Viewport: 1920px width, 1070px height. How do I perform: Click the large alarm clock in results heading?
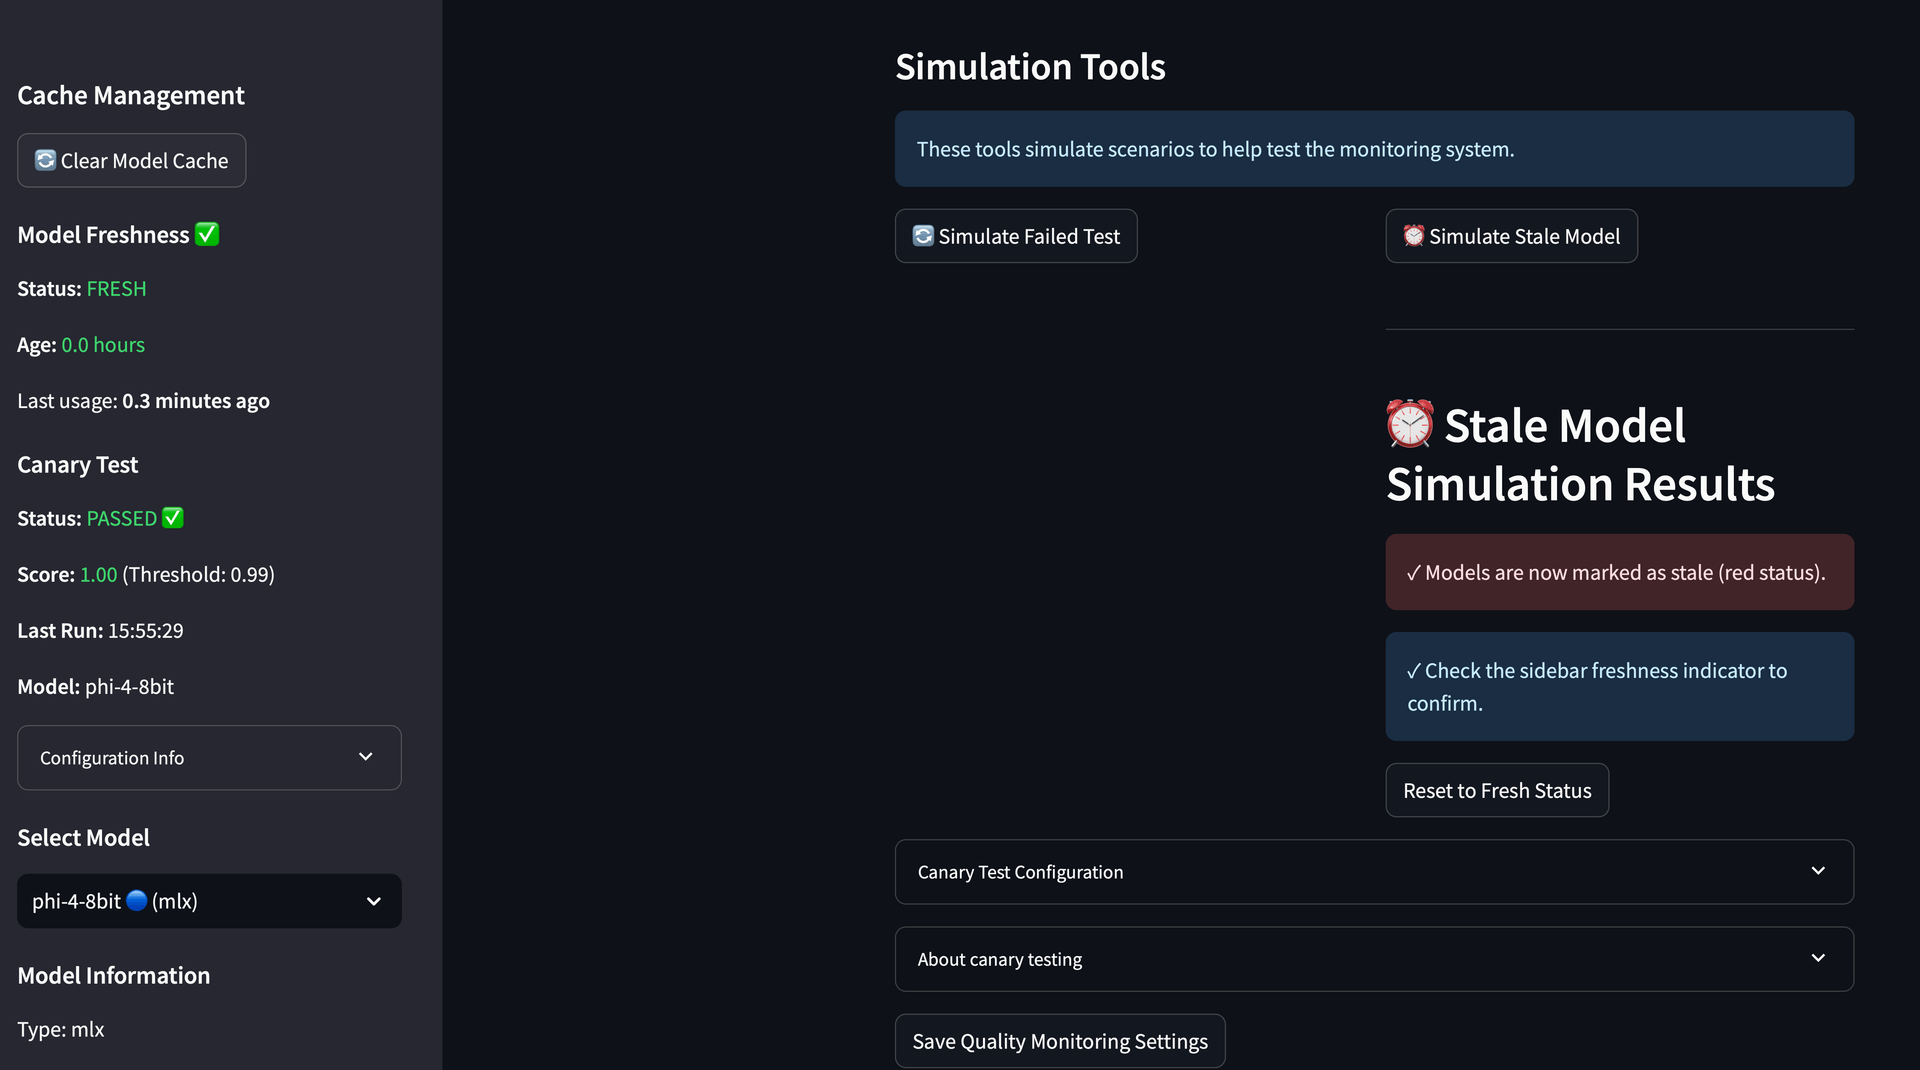1409,425
